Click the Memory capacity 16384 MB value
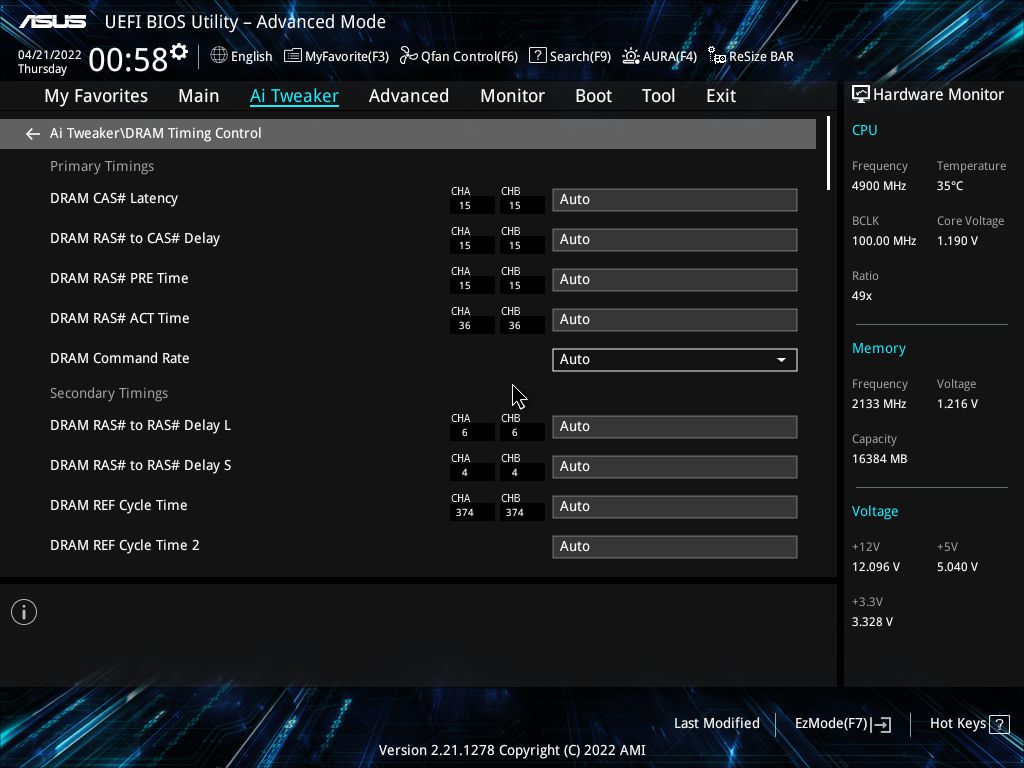Screen dimensions: 1024x768 click(879, 459)
